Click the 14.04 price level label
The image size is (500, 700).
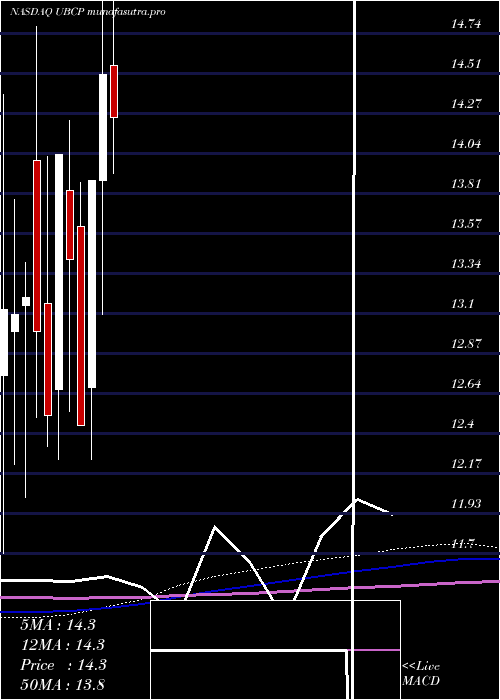tap(466, 144)
